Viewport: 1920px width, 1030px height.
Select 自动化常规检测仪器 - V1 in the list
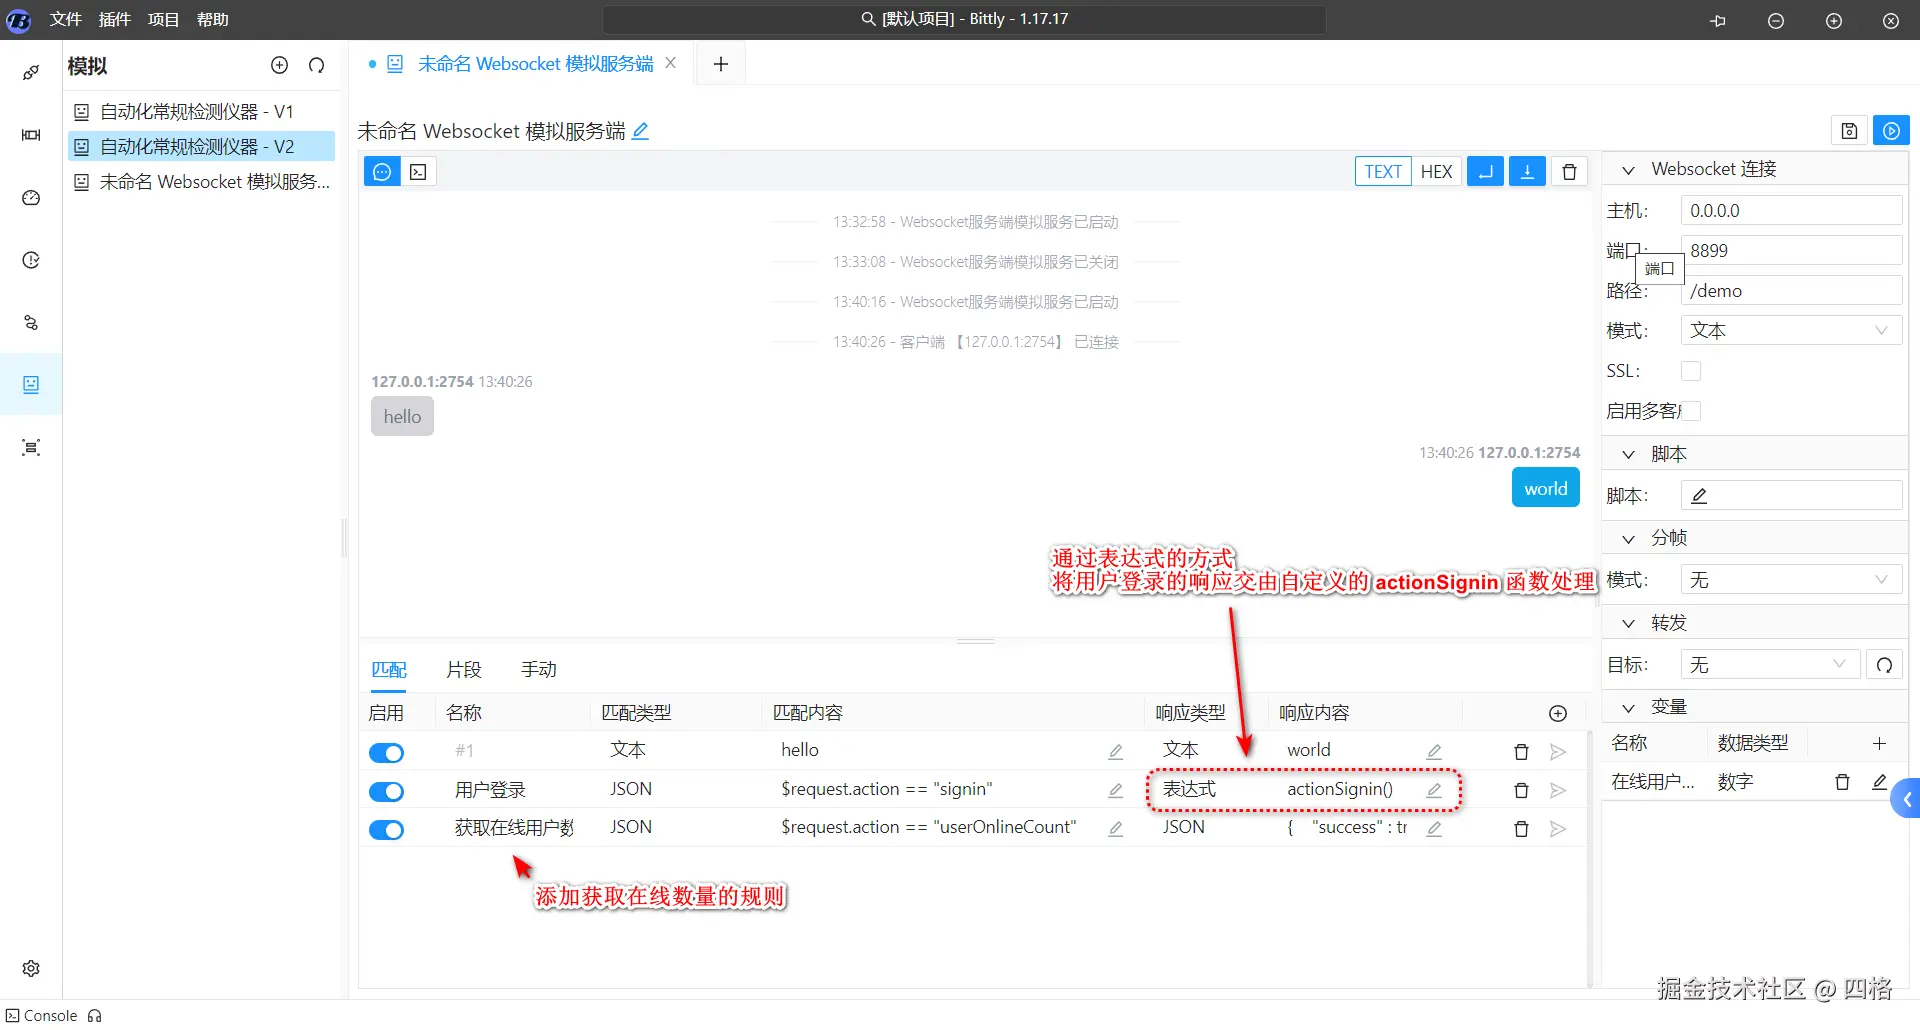click(201, 112)
